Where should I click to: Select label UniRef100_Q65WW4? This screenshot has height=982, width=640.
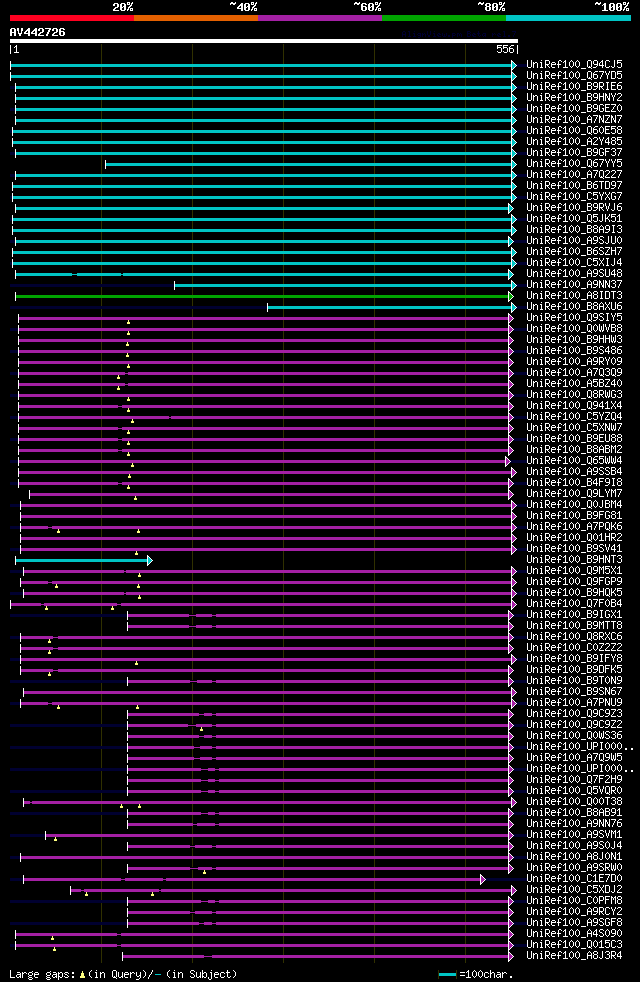click(574, 461)
